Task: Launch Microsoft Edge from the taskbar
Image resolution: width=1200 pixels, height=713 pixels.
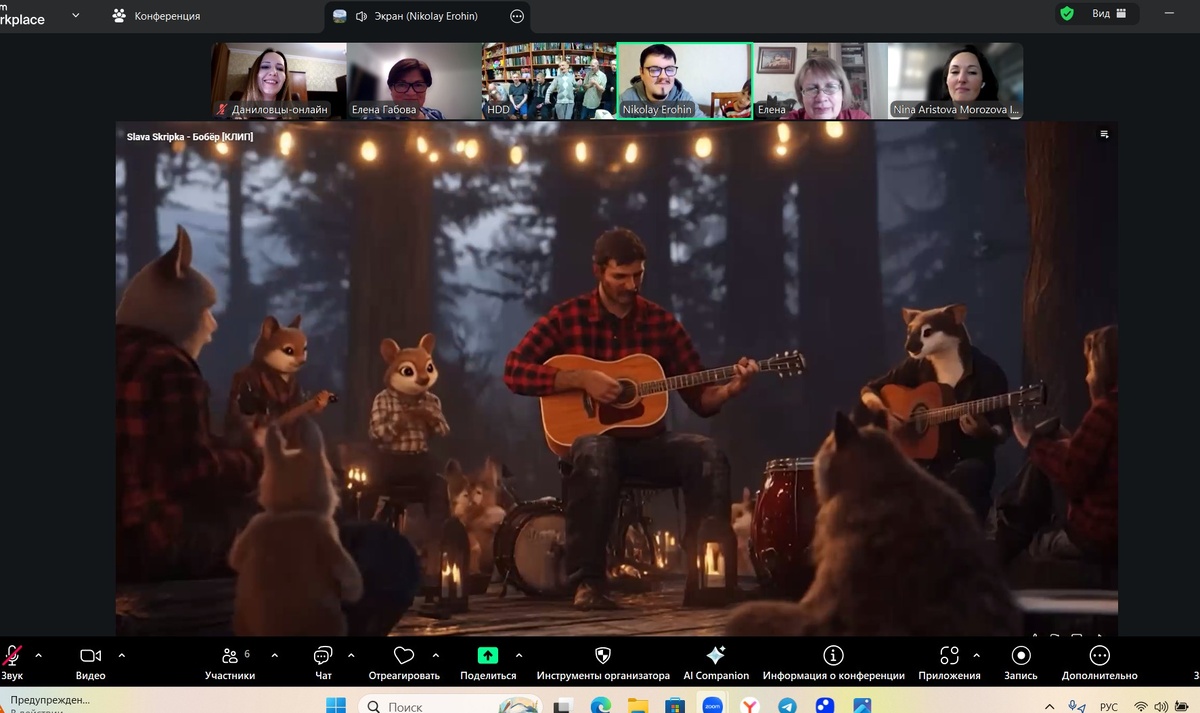Action: pos(600,705)
